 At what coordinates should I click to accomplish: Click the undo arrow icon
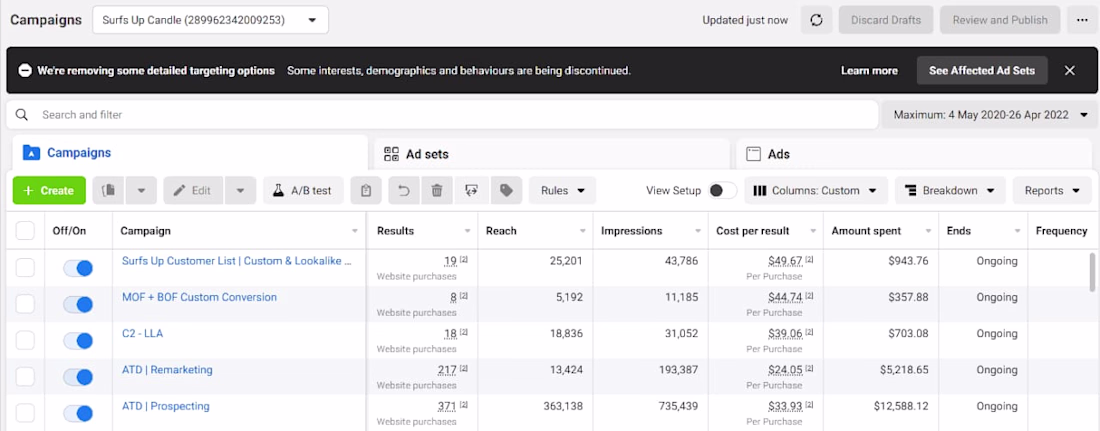404,190
